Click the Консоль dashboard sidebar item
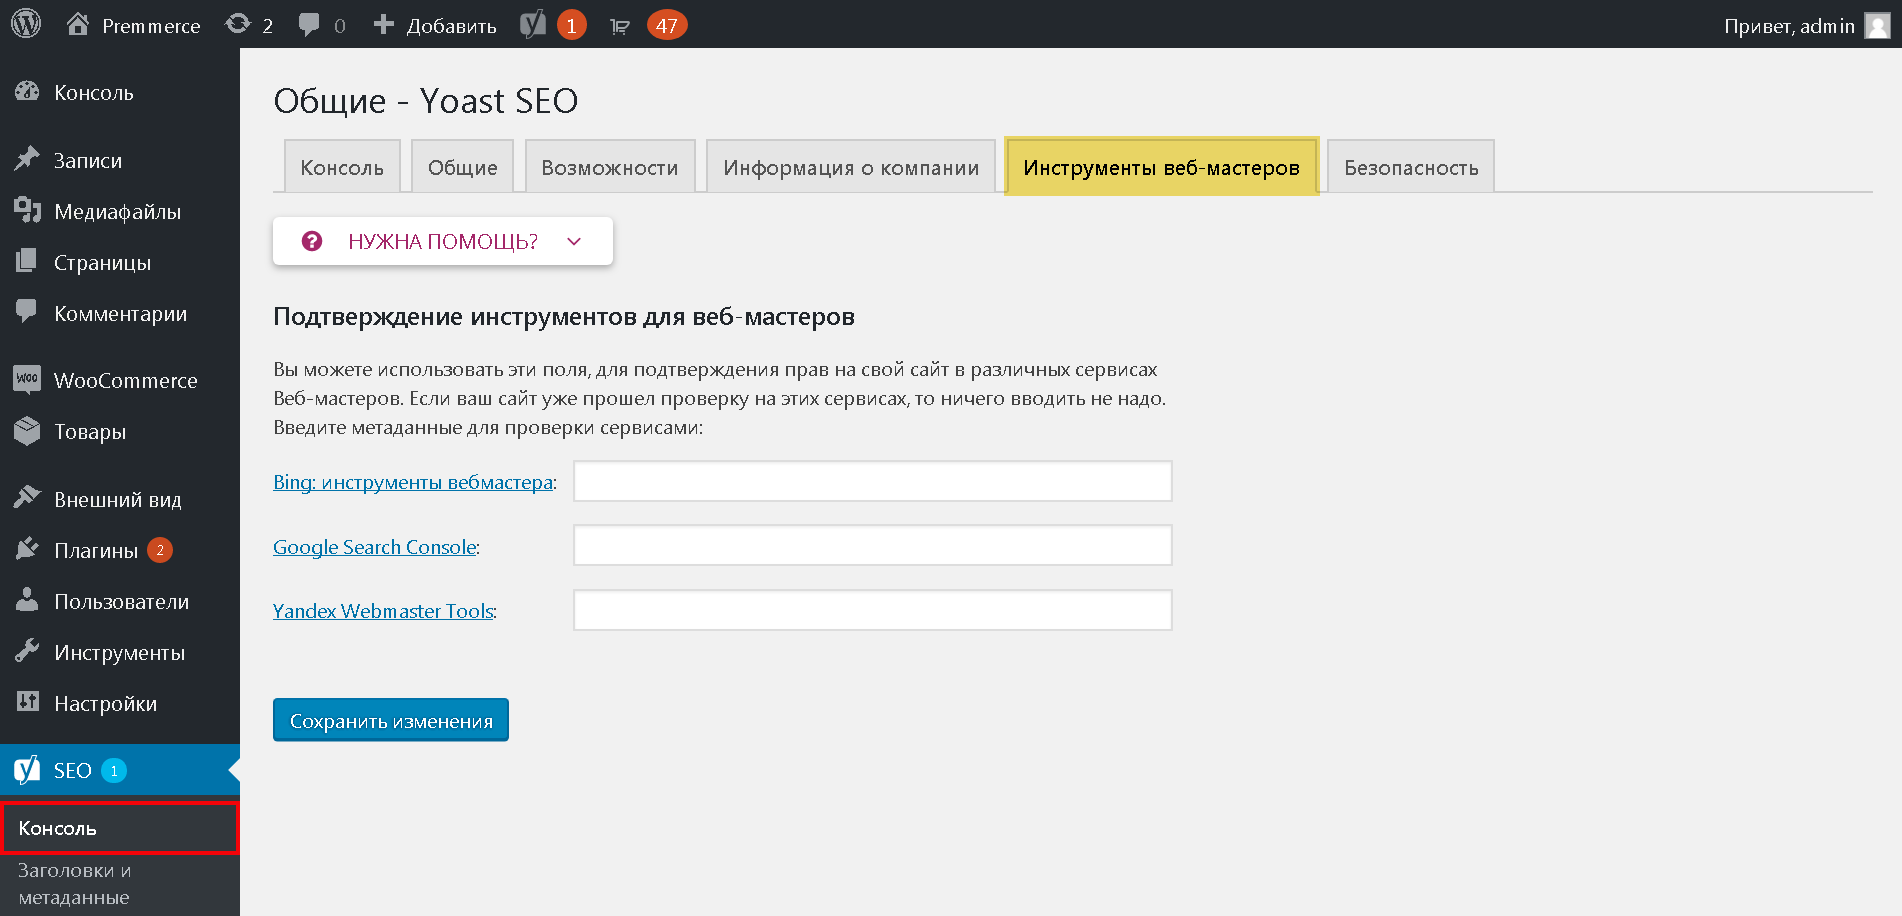 click(120, 92)
